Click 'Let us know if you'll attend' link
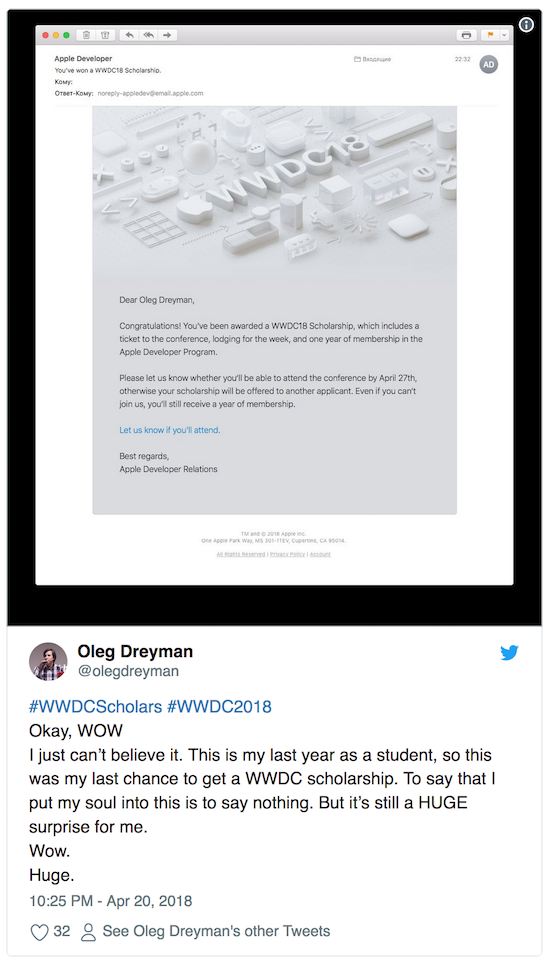550x963 pixels. tap(169, 430)
